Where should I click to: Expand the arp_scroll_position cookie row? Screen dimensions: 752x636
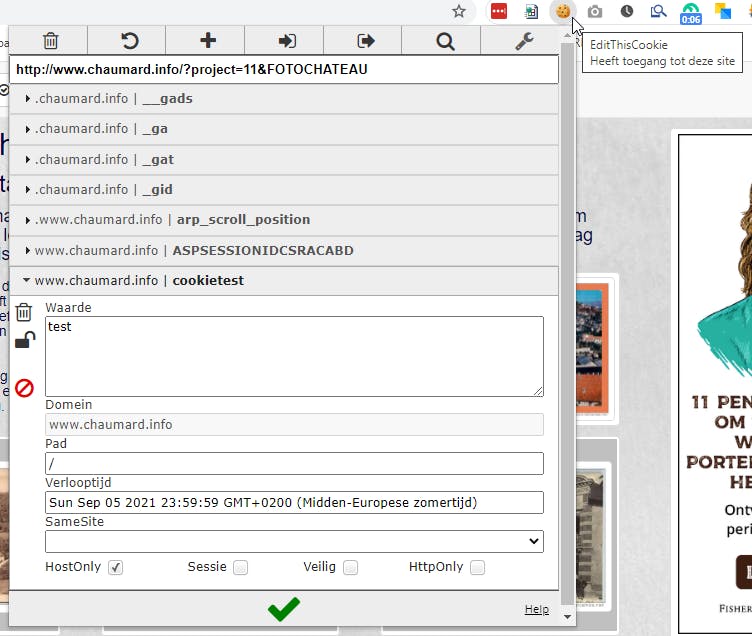[x=284, y=220]
